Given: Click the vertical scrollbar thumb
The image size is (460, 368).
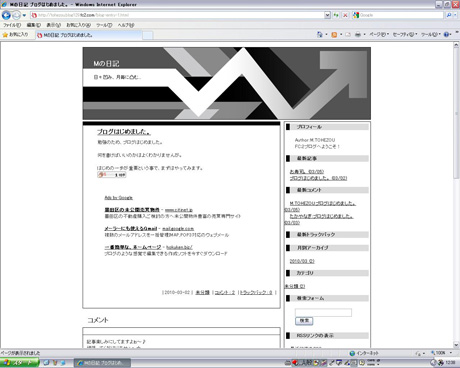Looking at the screenshot, I should 456,114.
